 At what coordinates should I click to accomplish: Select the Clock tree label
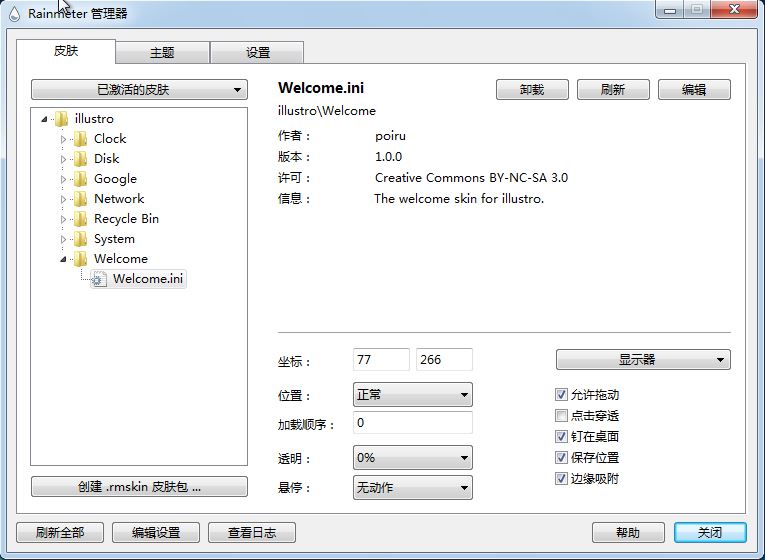[110, 139]
